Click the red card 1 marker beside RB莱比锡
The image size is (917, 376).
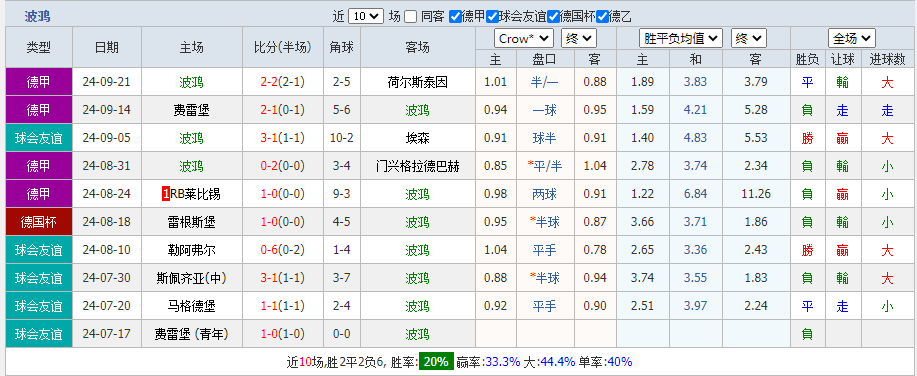(166, 194)
